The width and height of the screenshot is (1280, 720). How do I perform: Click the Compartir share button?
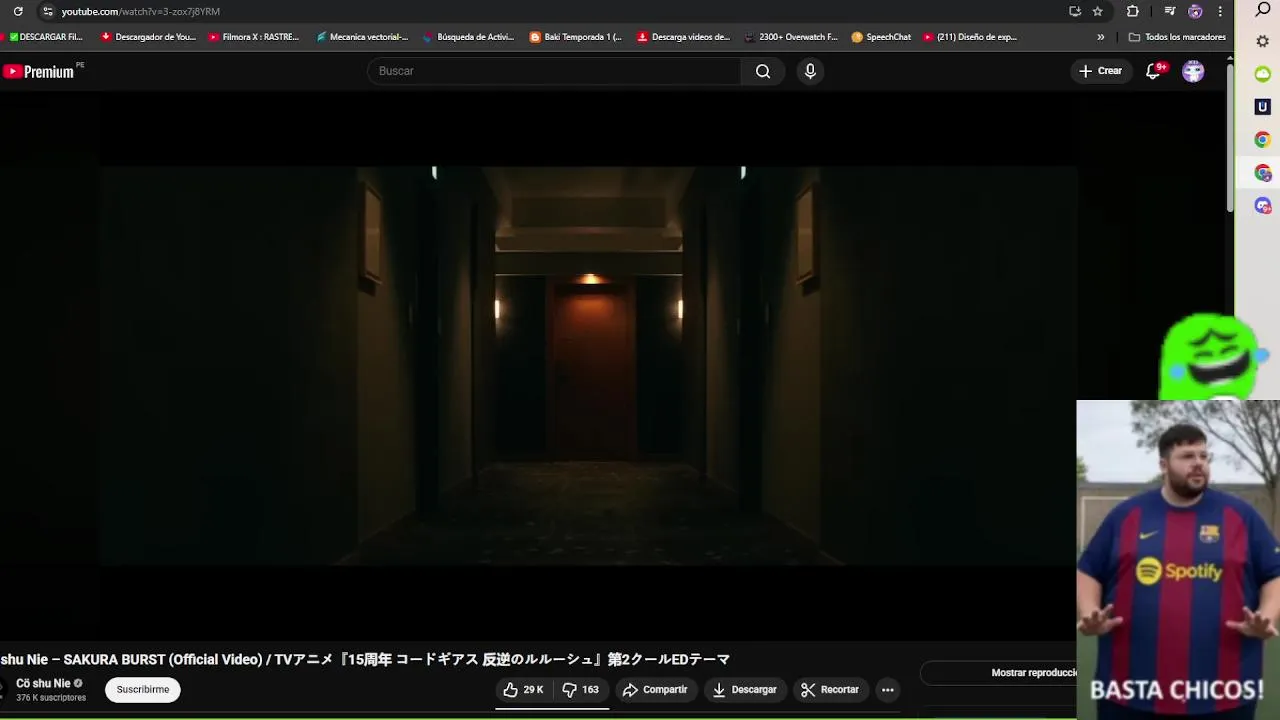pyautogui.click(x=655, y=690)
